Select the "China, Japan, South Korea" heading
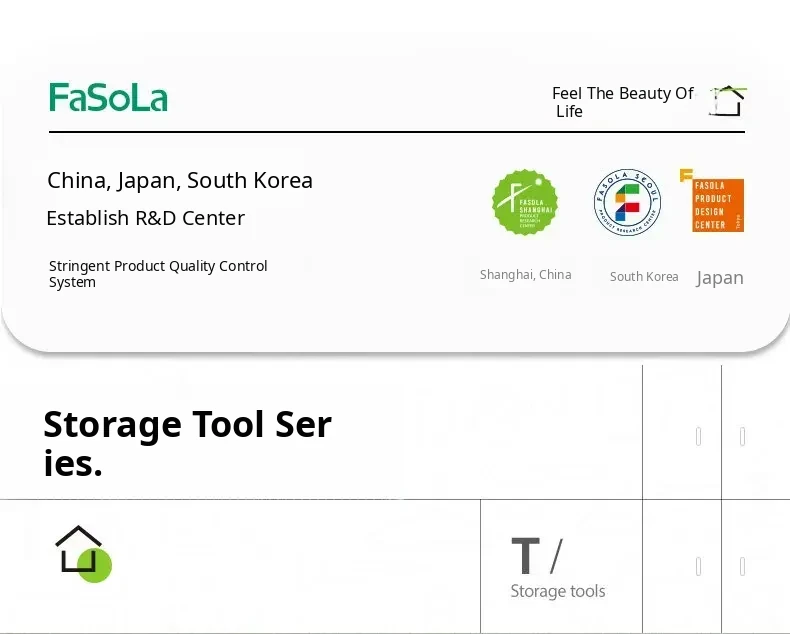 [x=180, y=181]
